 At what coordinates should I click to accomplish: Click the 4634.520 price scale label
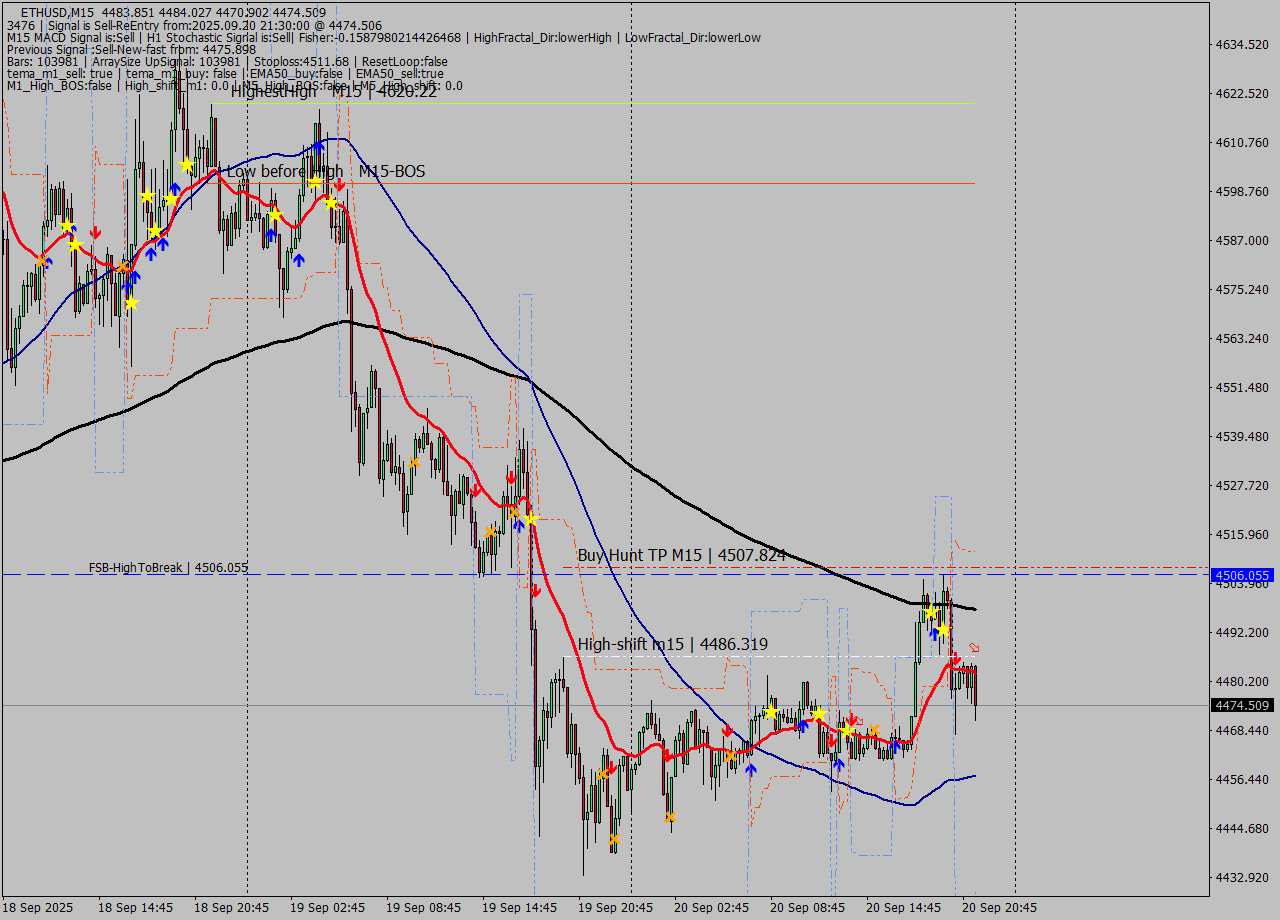click(x=1241, y=45)
